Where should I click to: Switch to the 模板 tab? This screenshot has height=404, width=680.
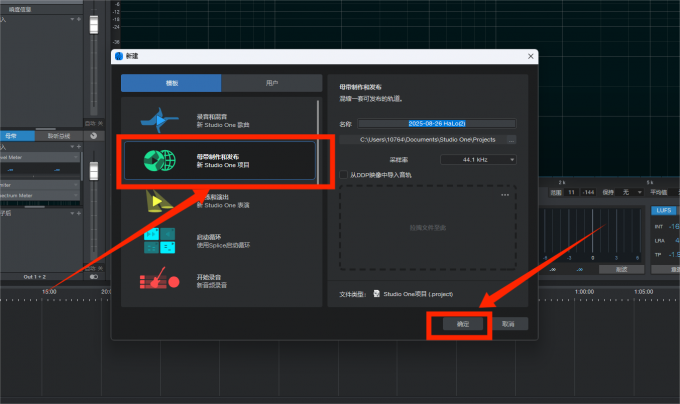171,83
